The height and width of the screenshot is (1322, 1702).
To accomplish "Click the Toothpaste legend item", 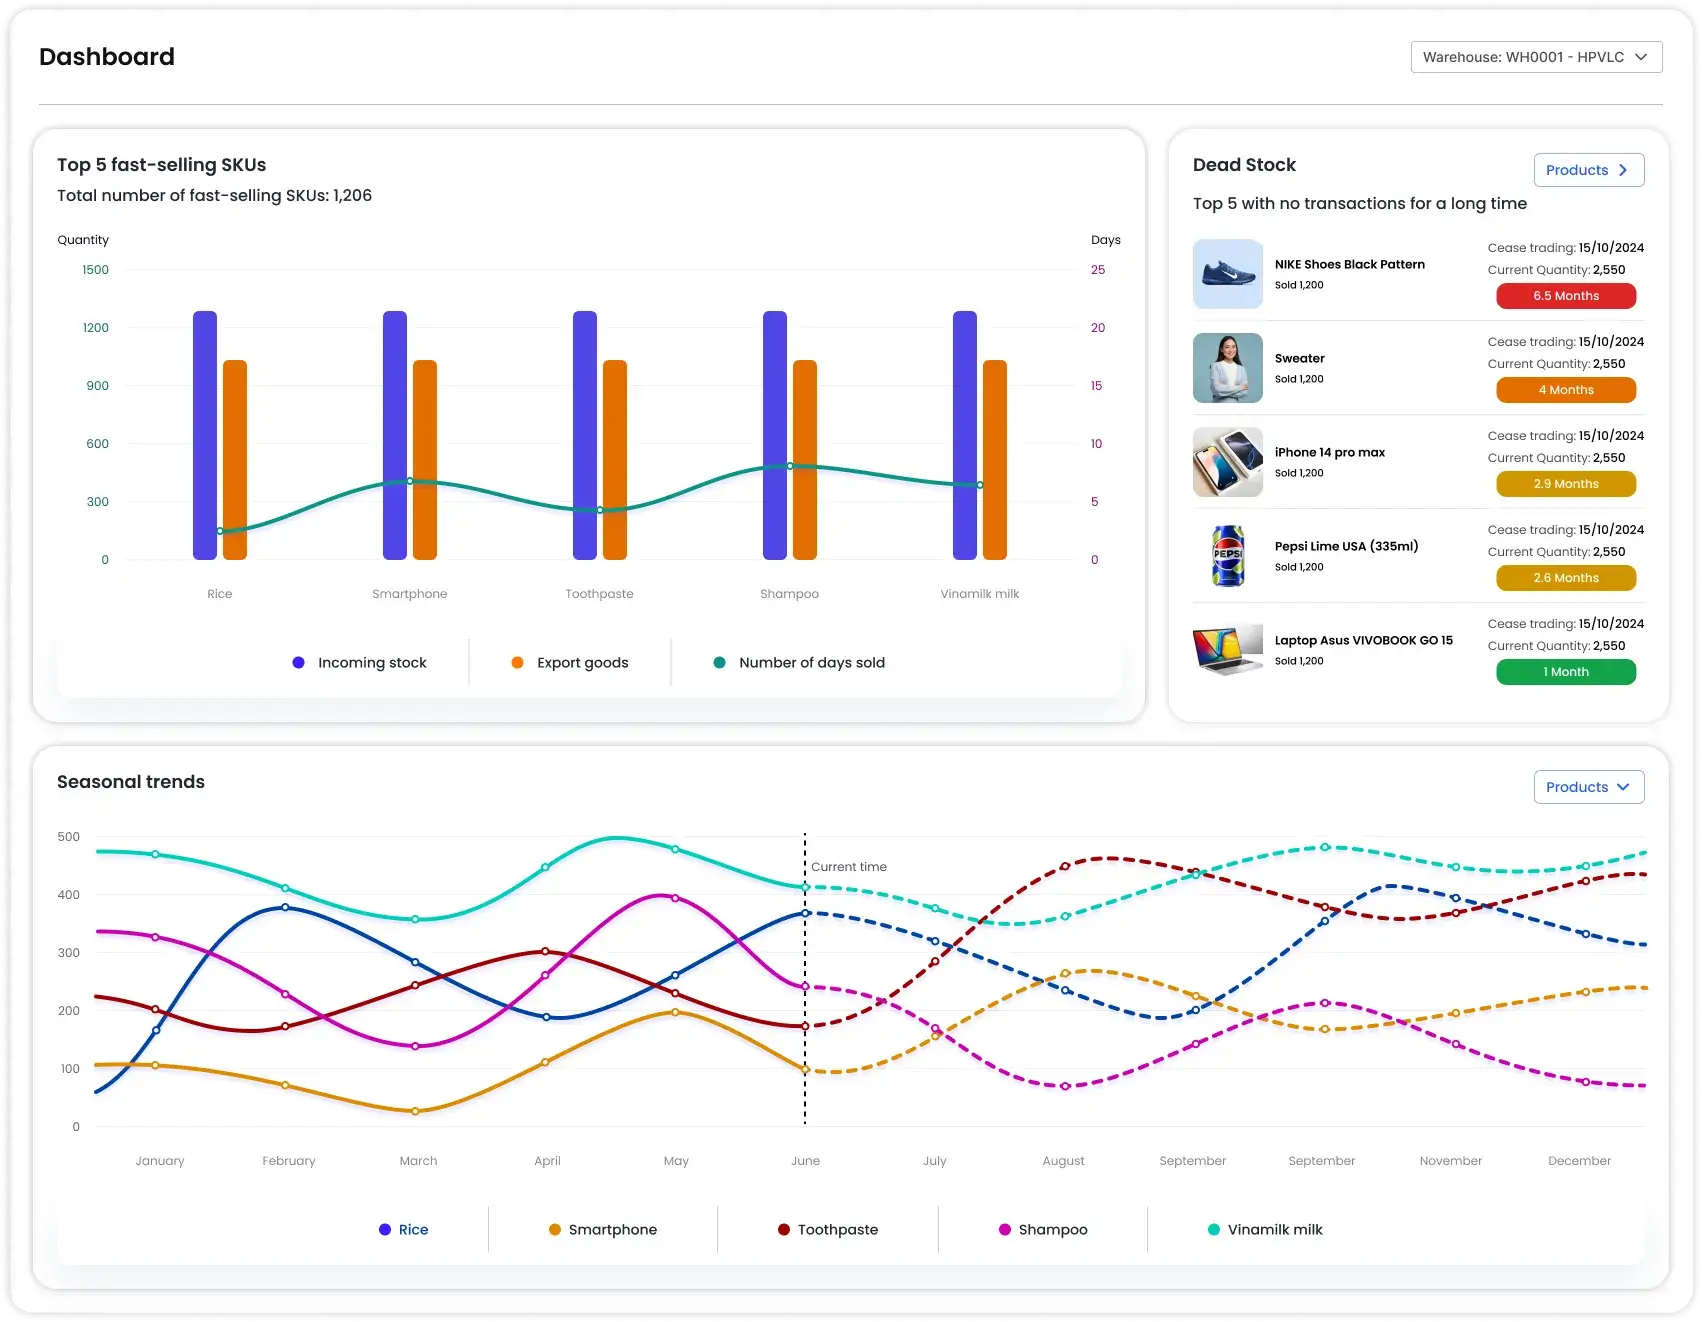I will [828, 1230].
